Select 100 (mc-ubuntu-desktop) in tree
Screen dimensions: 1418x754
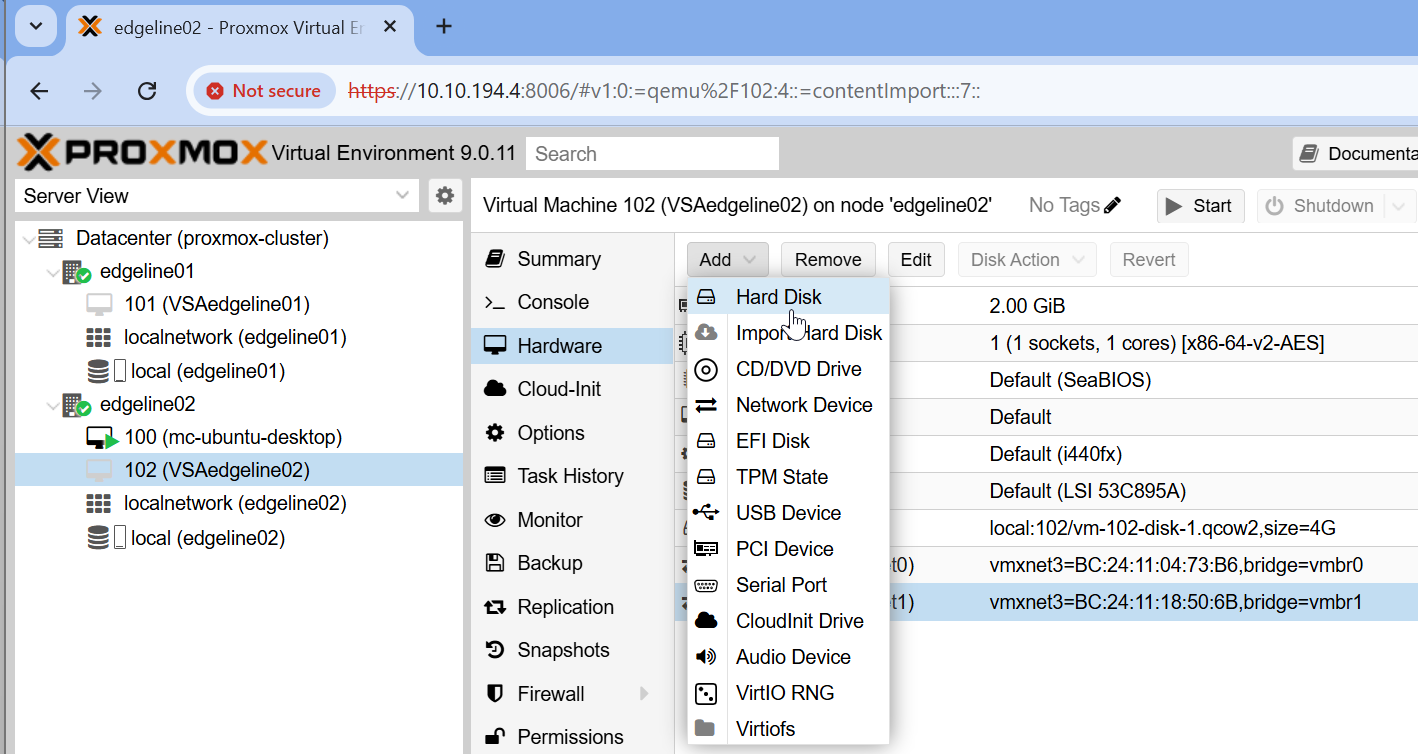(x=233, y=437)
